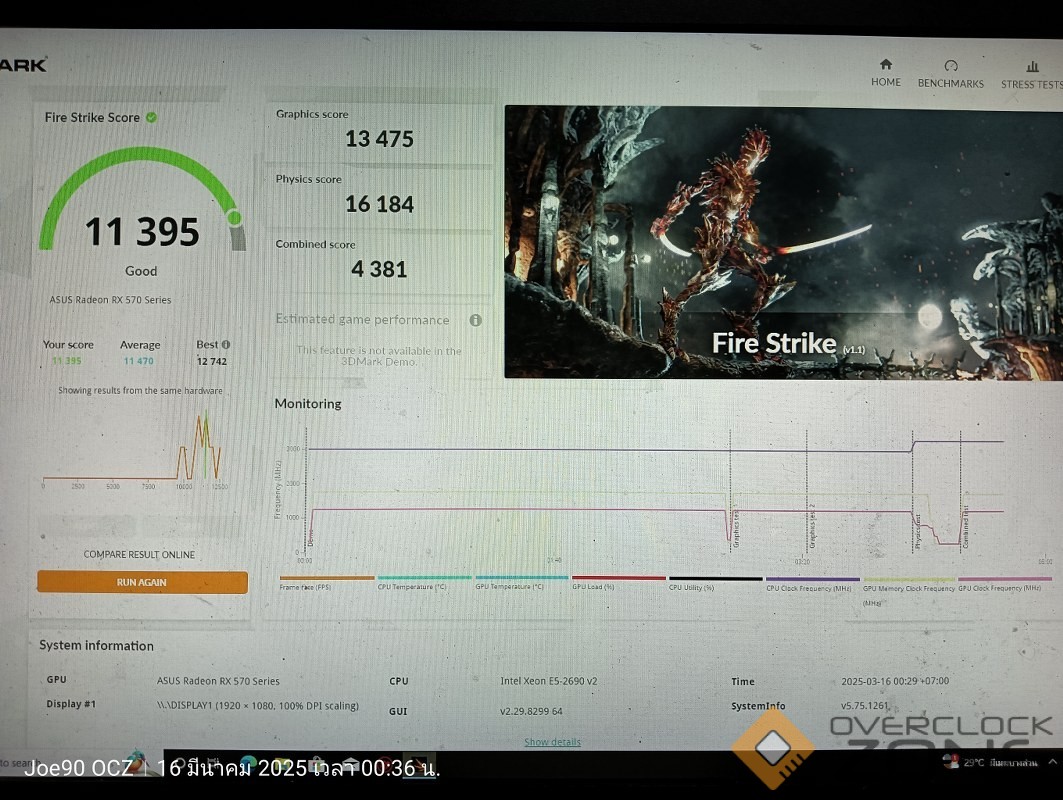1063x800 pixels.
Task: Expand the system tray hidden icons chevron
Action: point(1053,762)
